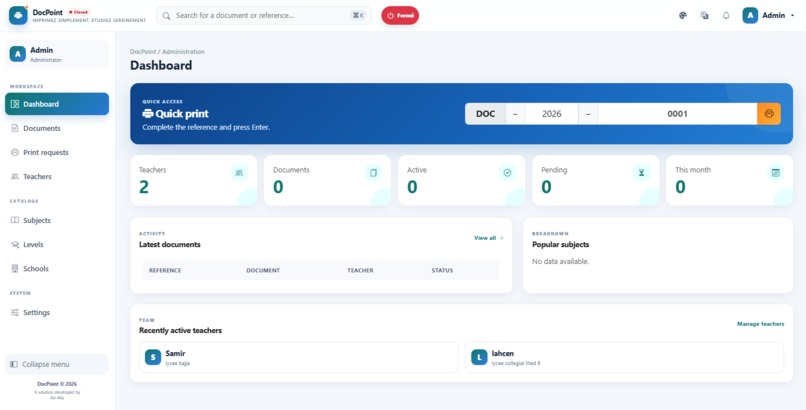The image size is (806, 410).
Task: Click the 0001 reference number field
Action: (677, 114)
